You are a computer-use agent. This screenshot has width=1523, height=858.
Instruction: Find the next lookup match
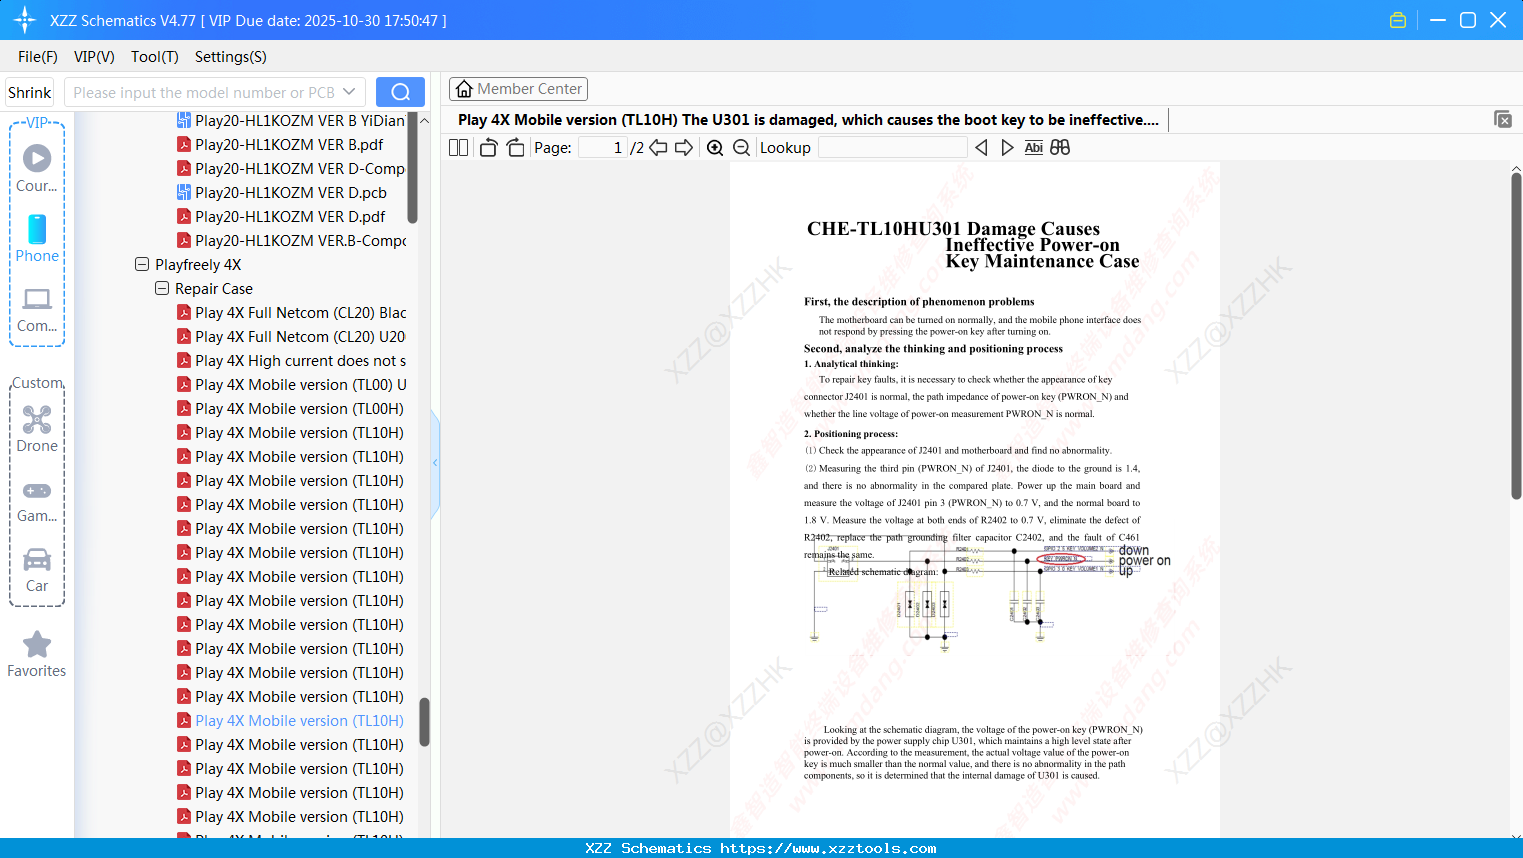point(1007,147)
